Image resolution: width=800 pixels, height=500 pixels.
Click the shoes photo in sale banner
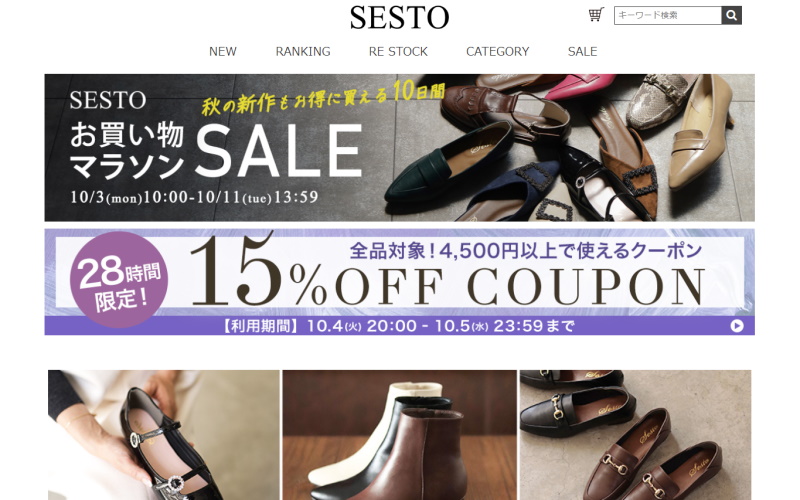pyautogui.click(x=566, y=147)
